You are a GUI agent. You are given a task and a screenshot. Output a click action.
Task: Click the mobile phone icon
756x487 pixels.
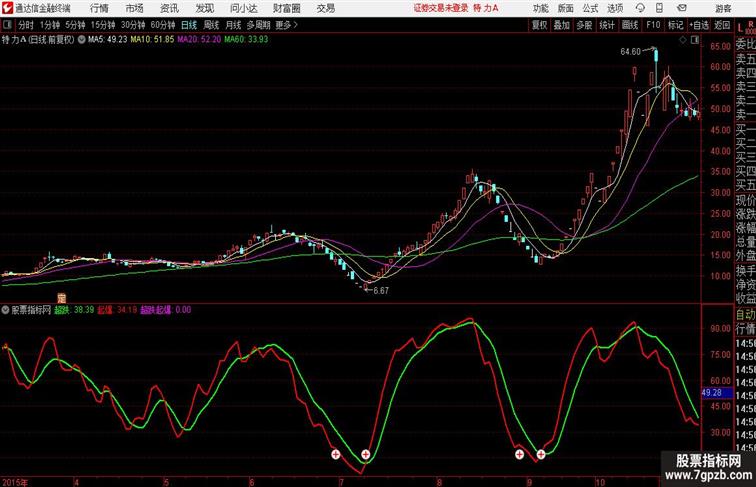(x=659, y=8)
